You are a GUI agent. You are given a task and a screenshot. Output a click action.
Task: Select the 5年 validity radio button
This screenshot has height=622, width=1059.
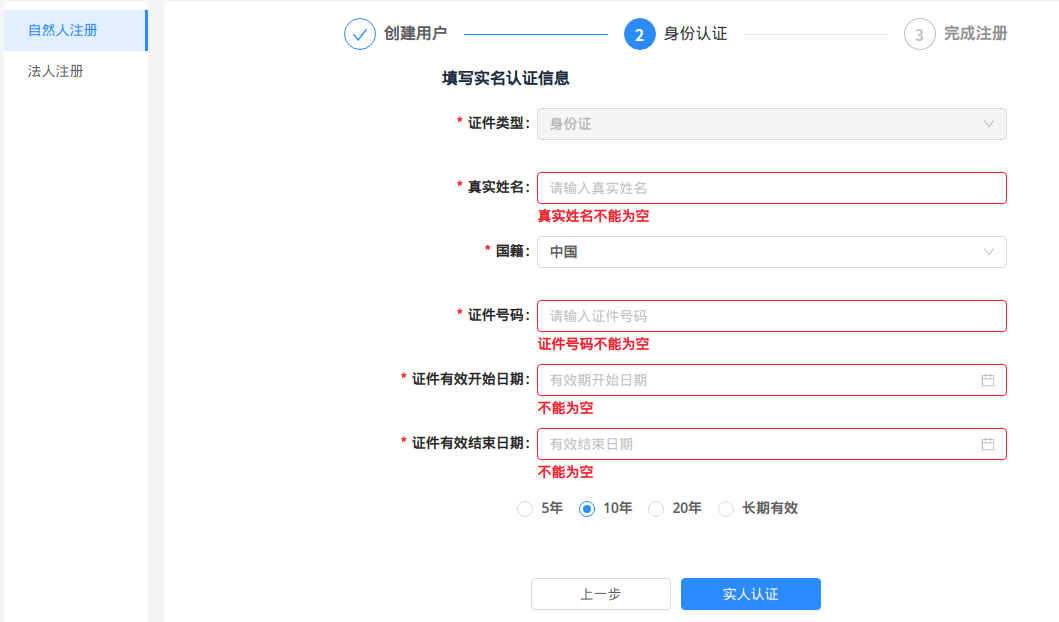click(x=525, y=509)
